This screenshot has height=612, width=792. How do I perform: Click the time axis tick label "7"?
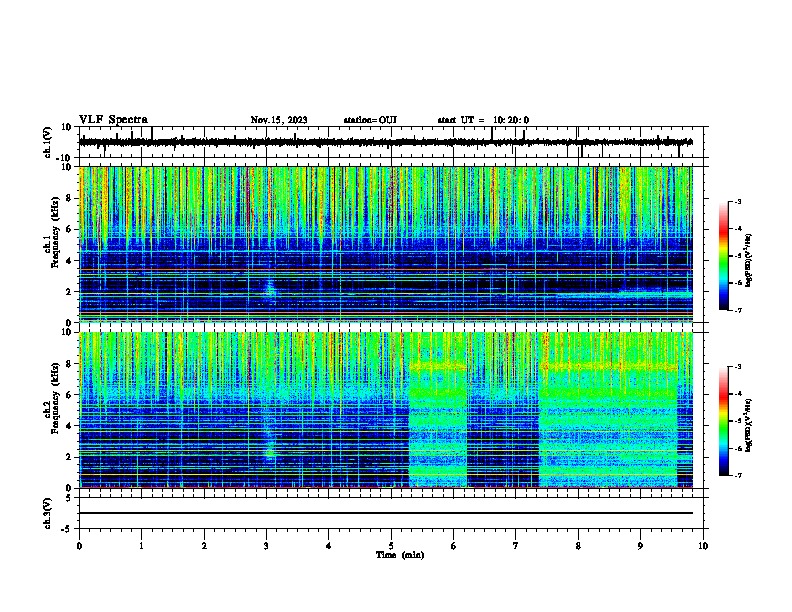point(516,546)
